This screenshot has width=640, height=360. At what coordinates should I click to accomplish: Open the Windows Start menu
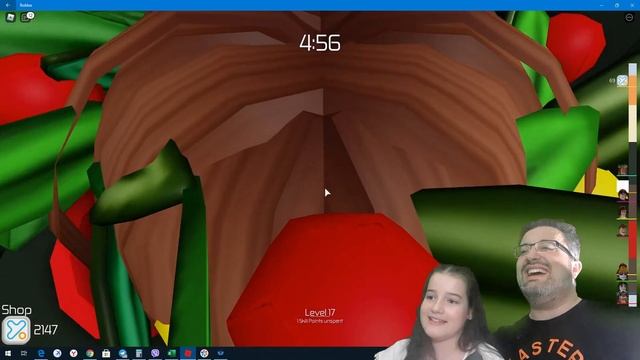coord(8,353)
